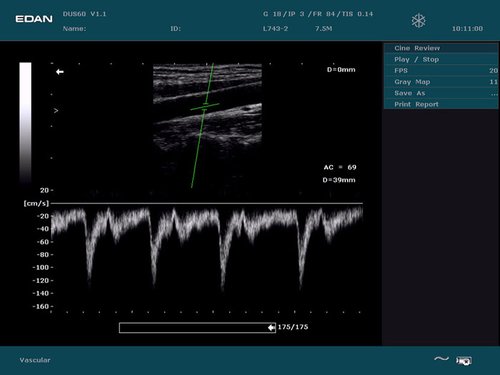Click the Name field in header
Viewport: 500px width, 375px height.
75,29
